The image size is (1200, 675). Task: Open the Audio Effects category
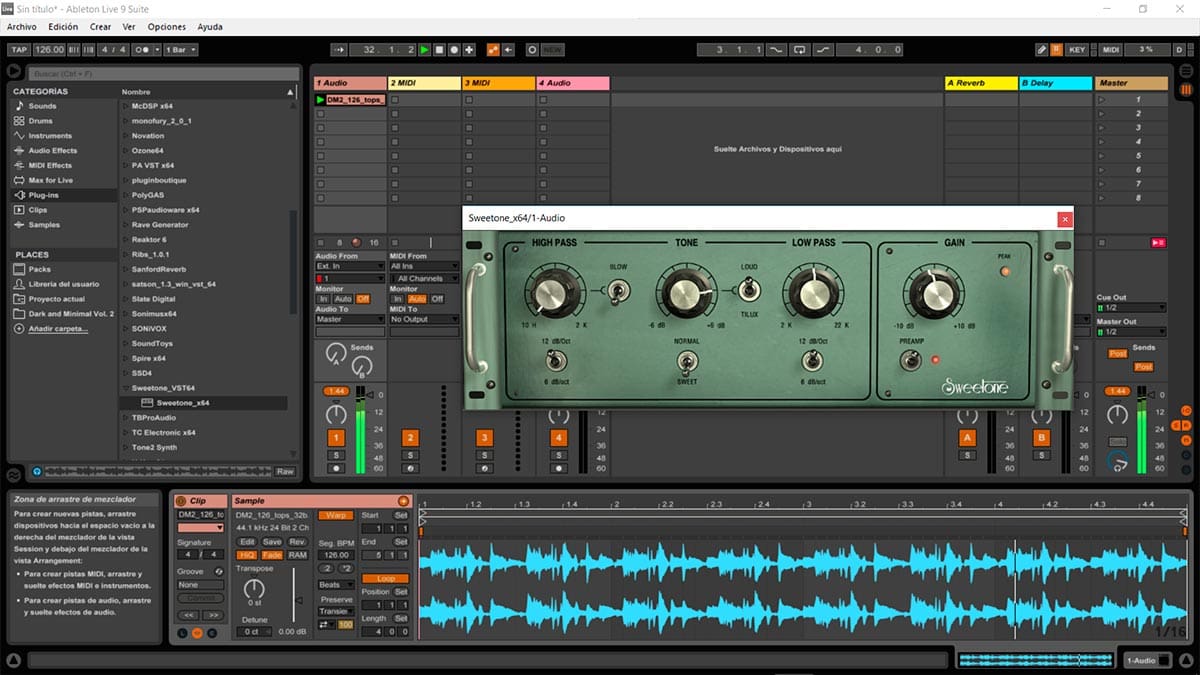pyautogui.click(x=52, y=151)
